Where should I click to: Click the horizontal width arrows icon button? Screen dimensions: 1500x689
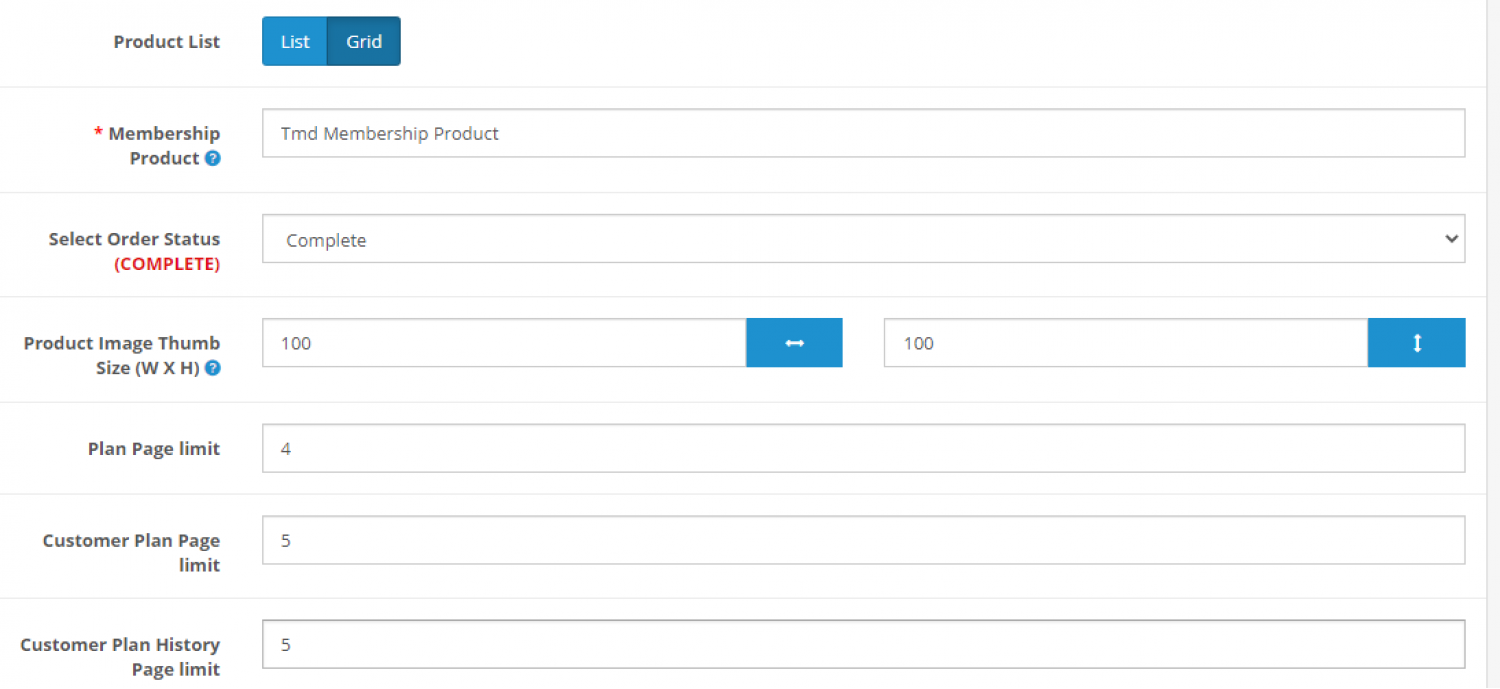click(794, 343)
